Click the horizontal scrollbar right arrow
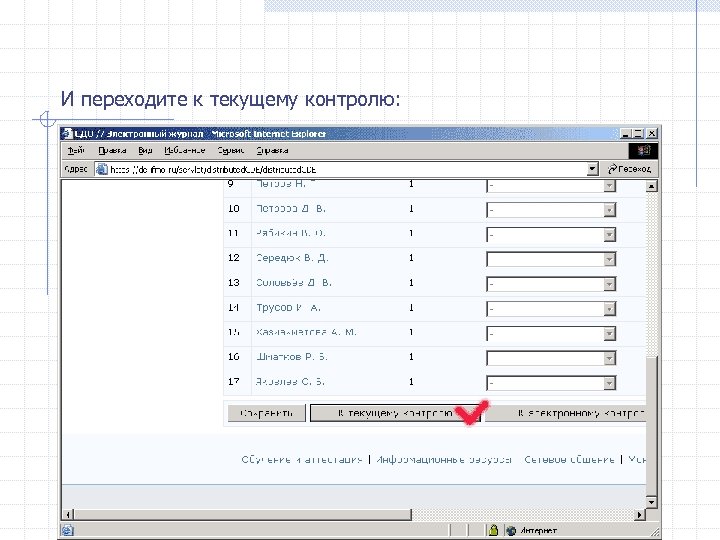Image resolution: width=720 pixels, height=540 pixels. click(639, 515)
